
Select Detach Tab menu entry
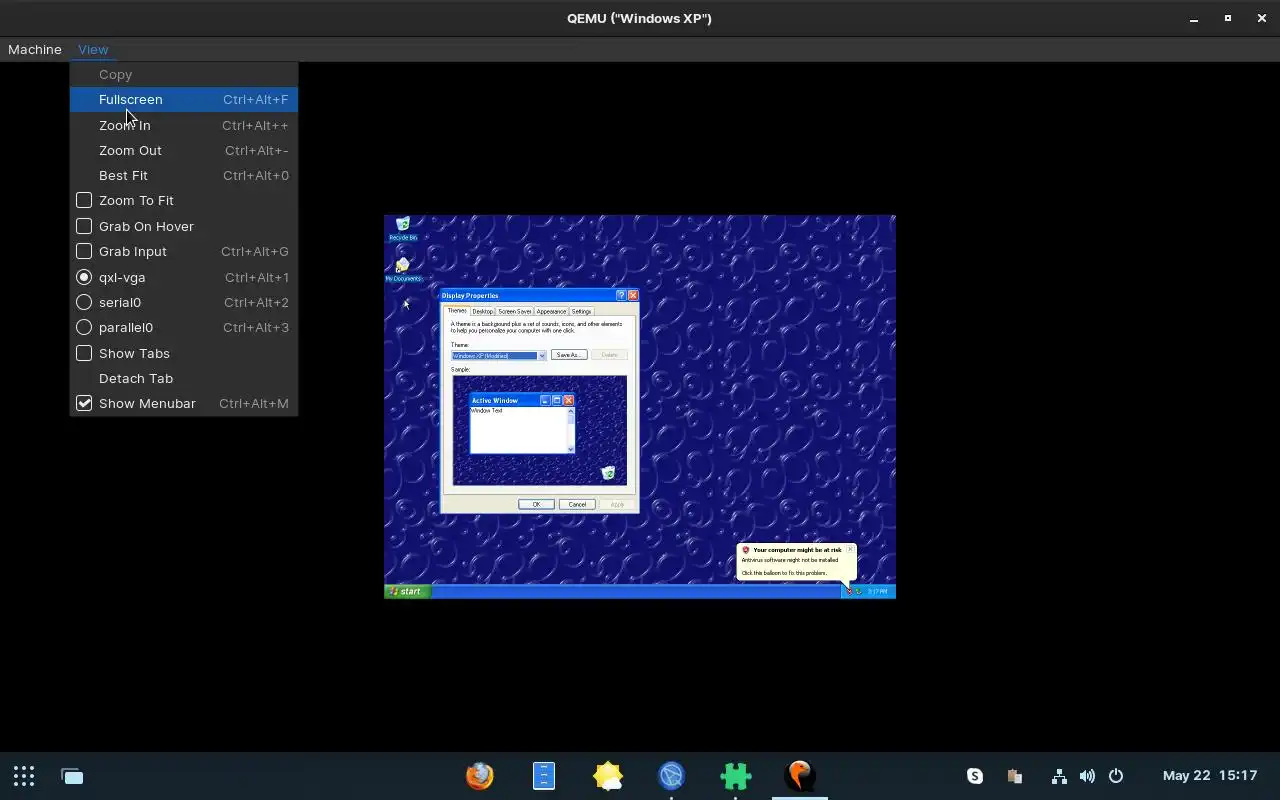183,378
